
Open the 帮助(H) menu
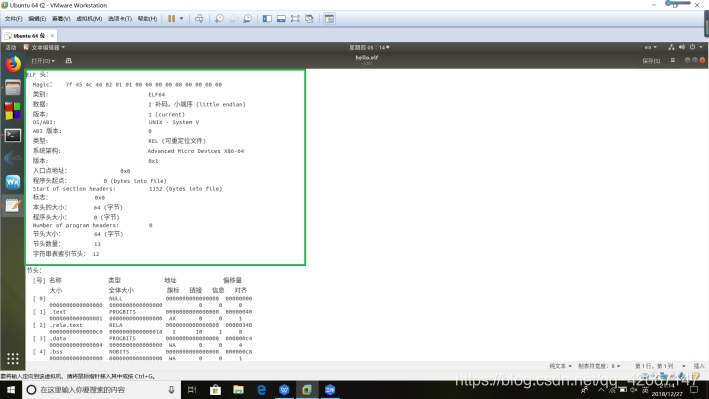(147, 19)
